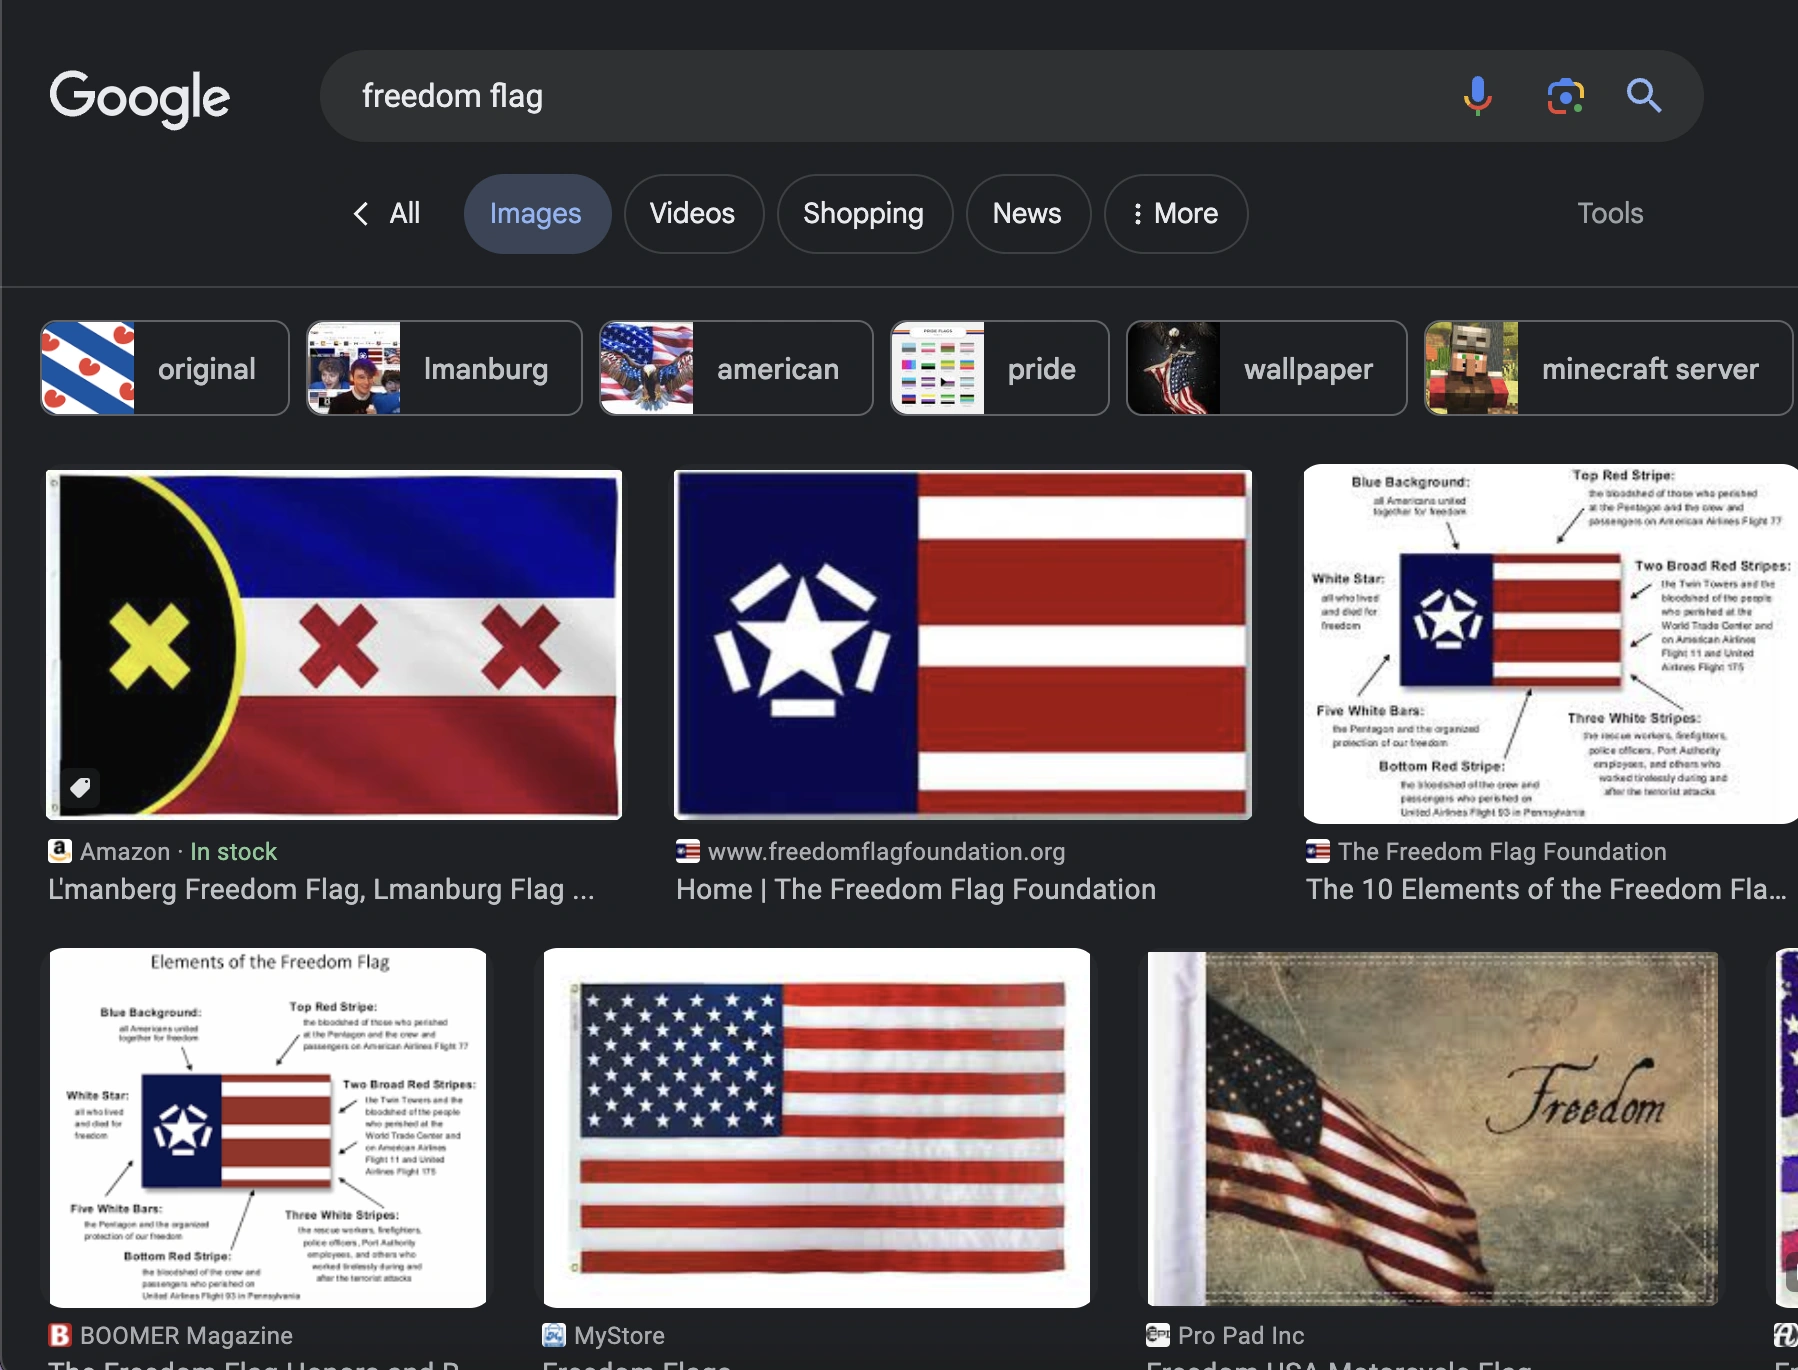Activate voice search with the microphone icon
Image resolution: width=1798 pixels, height=1370 pixels.
click(x=1477, y=96)
